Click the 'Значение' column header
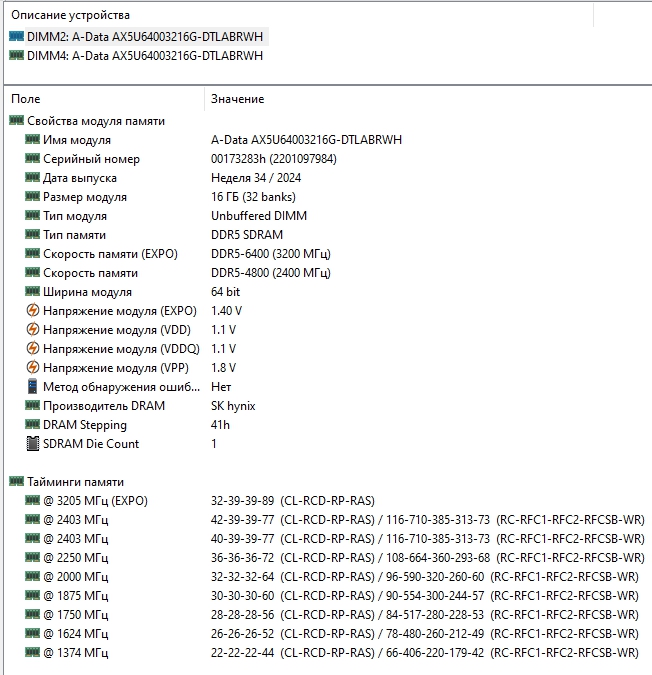The image size is (652, 675). [238, 99]
